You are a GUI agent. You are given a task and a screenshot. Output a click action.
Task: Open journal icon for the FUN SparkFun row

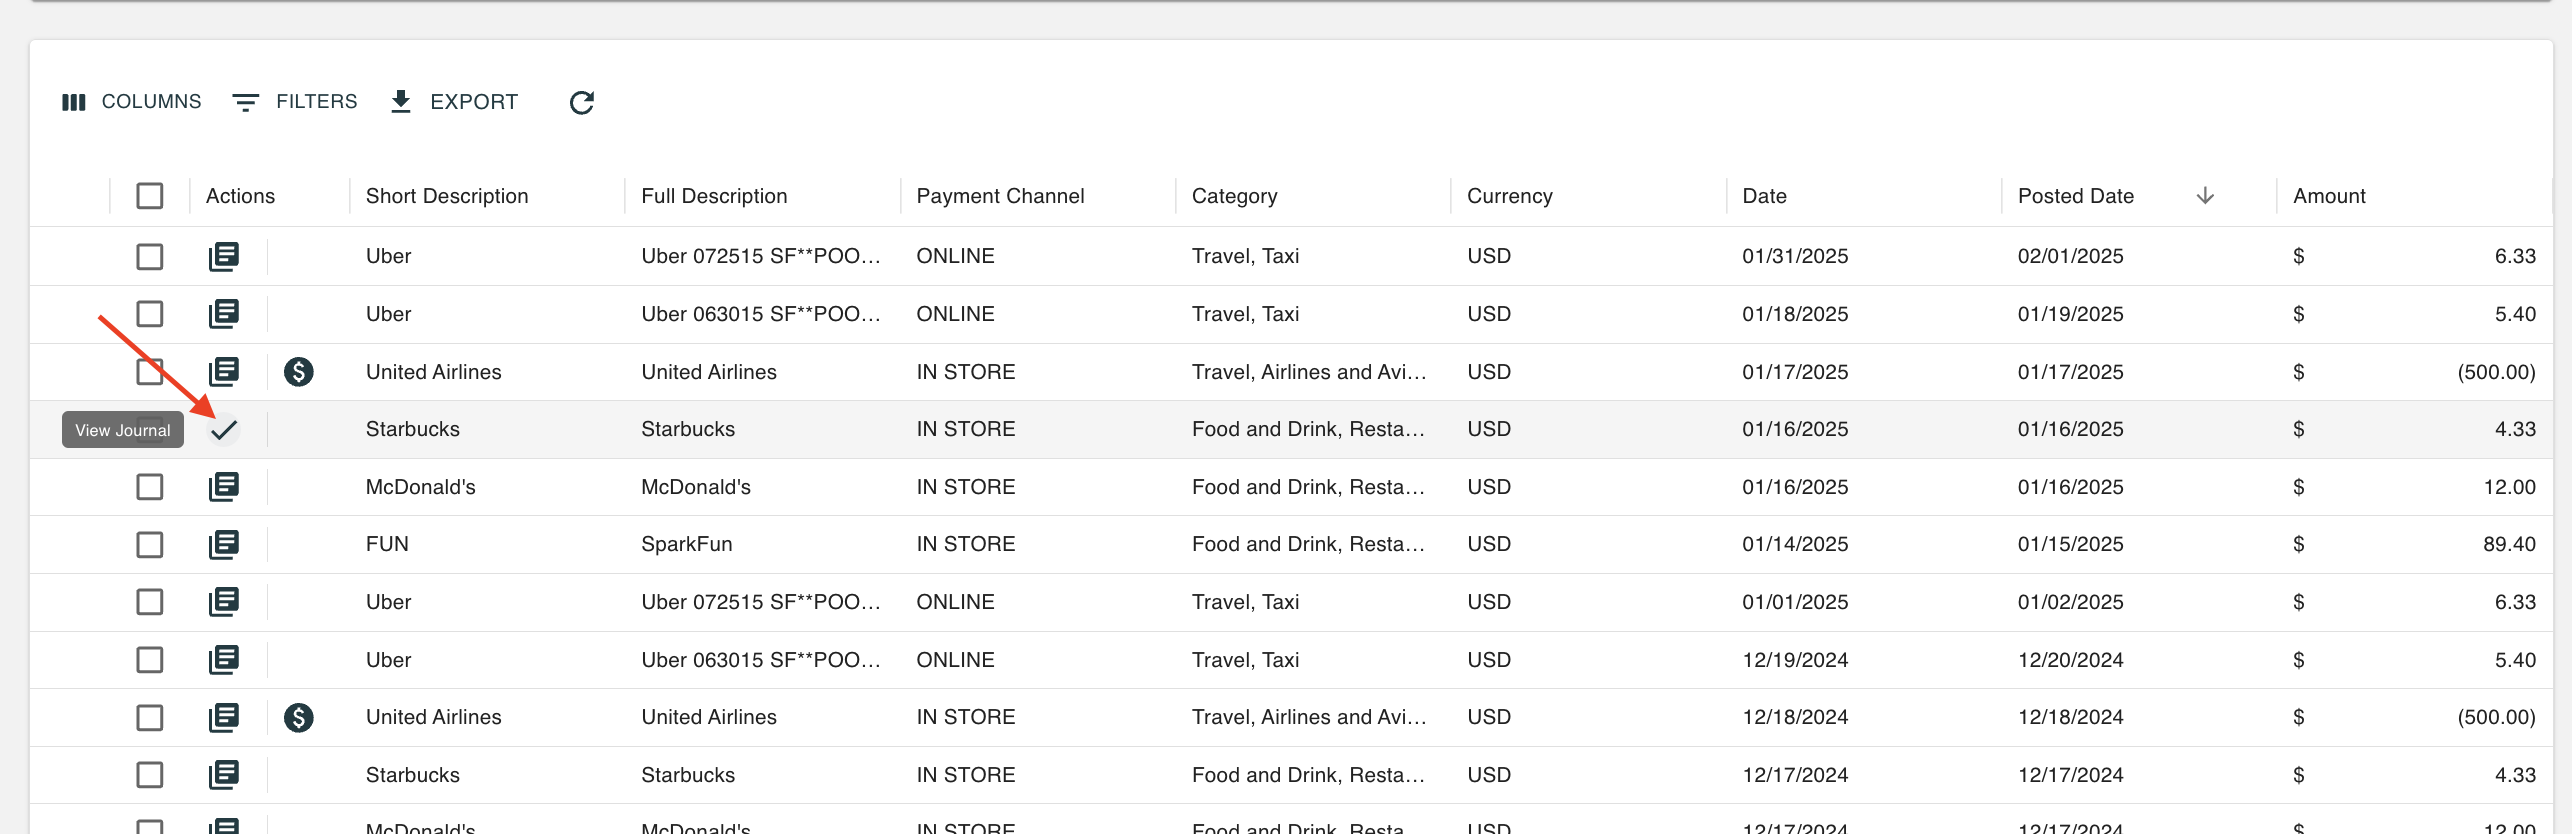click(224, 545)
